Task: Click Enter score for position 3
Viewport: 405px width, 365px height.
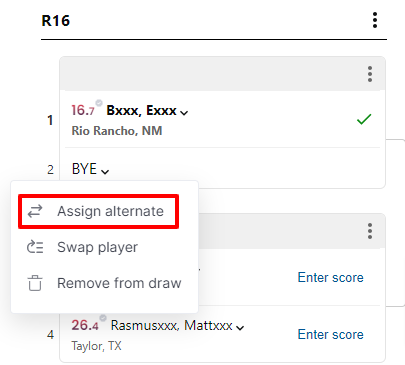Action: pyautogui.click(x=330, y=277)
